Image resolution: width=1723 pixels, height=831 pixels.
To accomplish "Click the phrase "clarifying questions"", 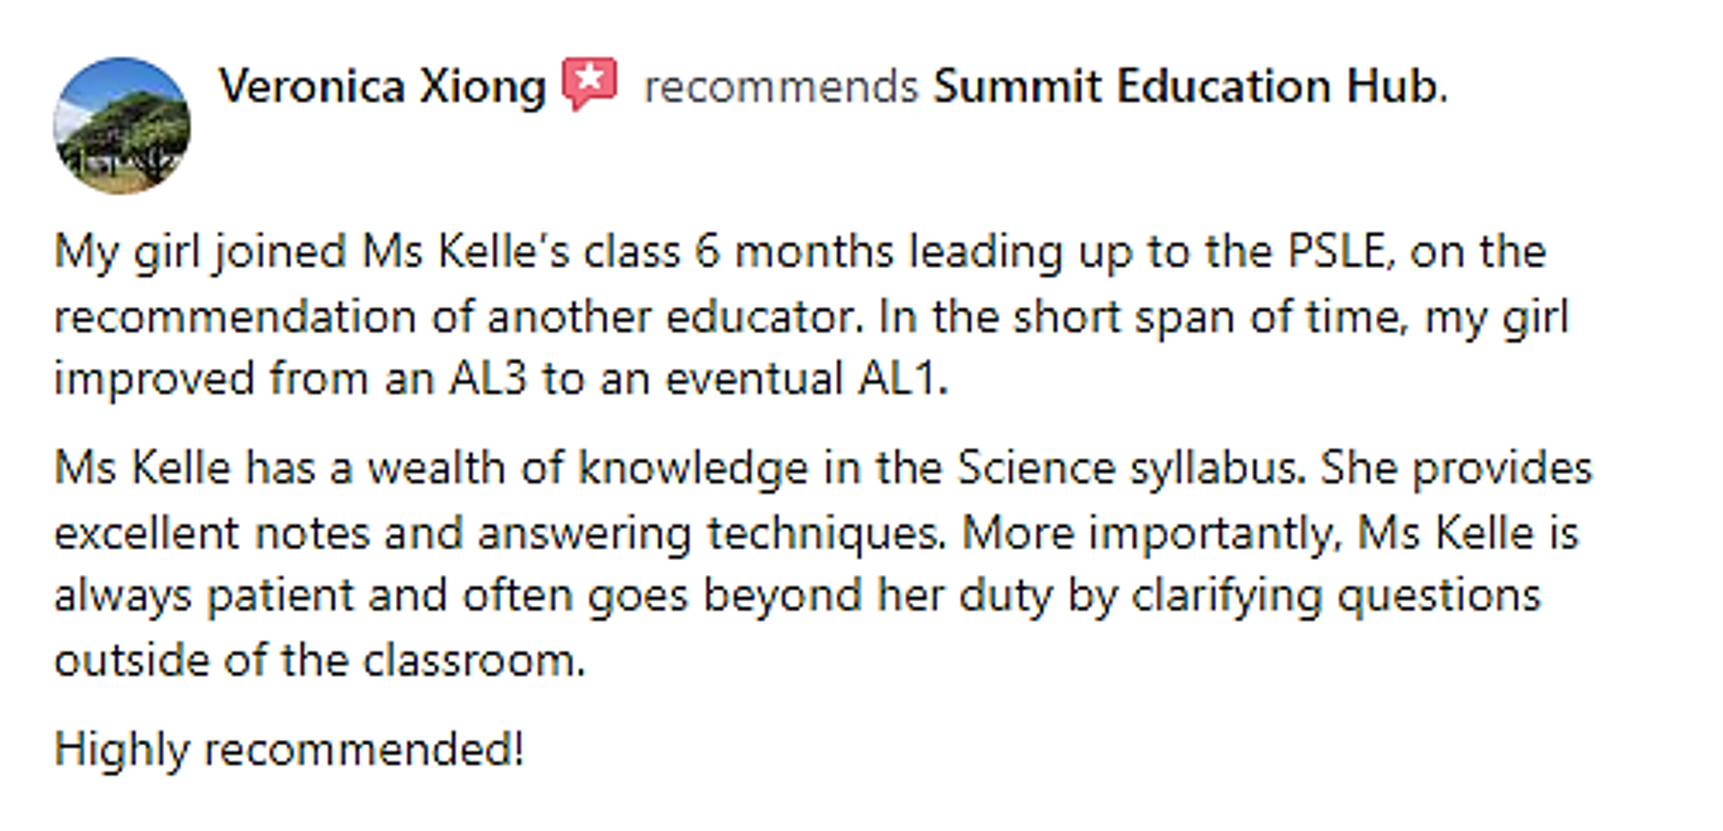I will tap(1336, 597).
